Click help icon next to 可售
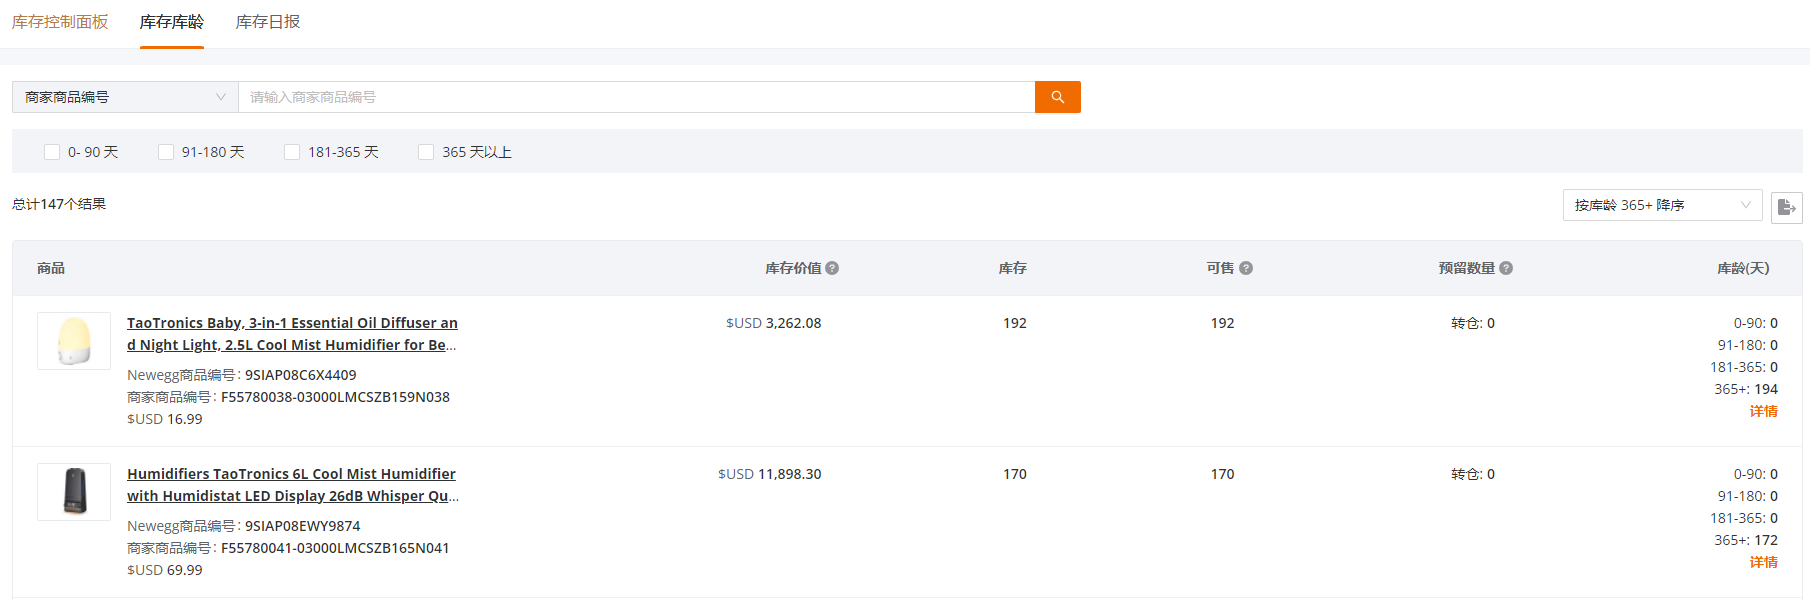Screen dimensions: 1810x600 1246,268
